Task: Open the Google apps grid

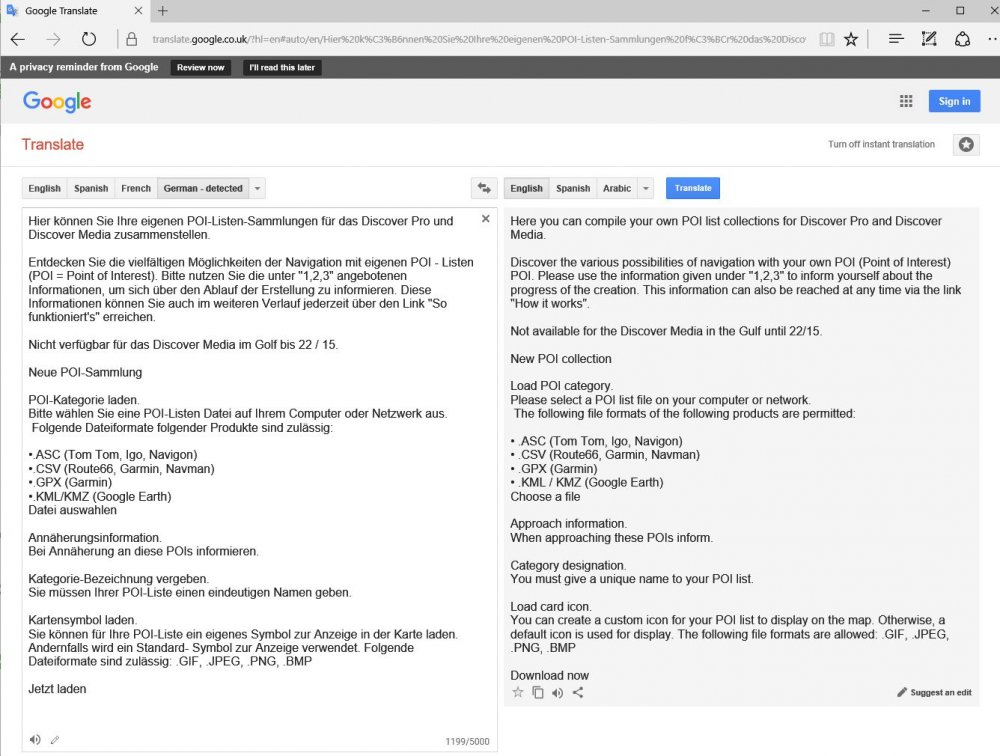Action: click(x=906, y=101)
